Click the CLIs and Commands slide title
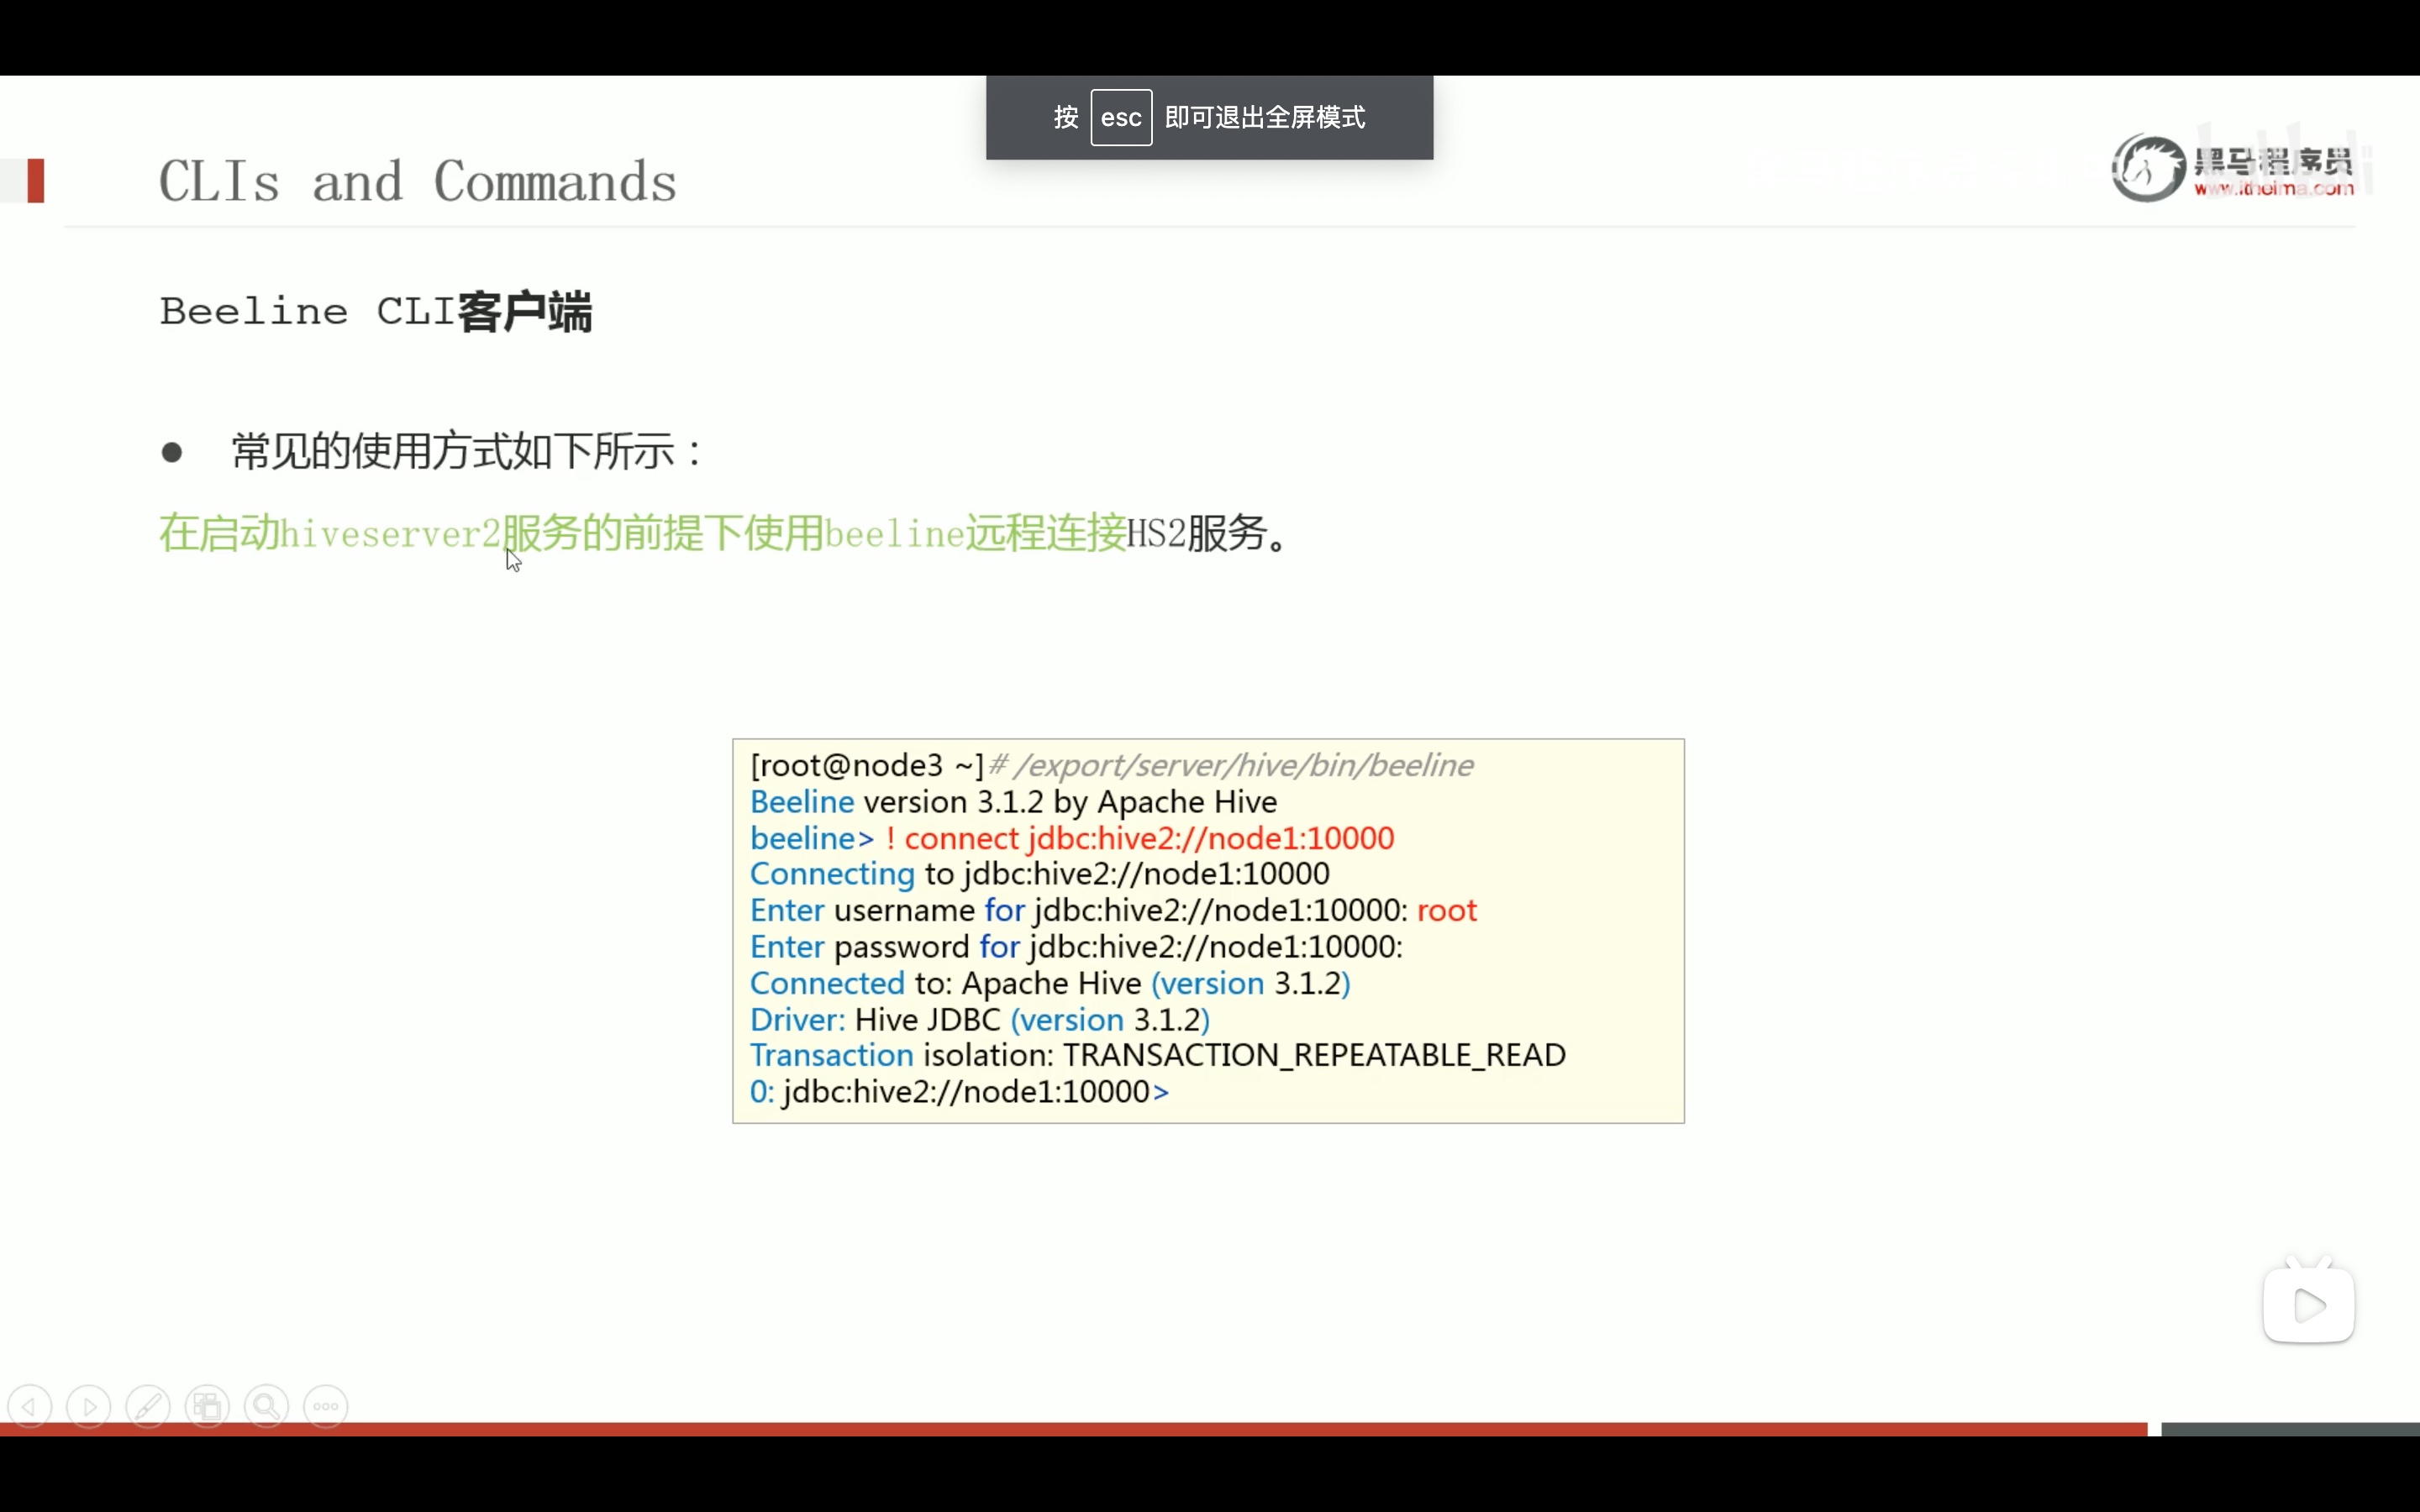The width and height of the screenshot is (2420, 1512). click(418, 182)
